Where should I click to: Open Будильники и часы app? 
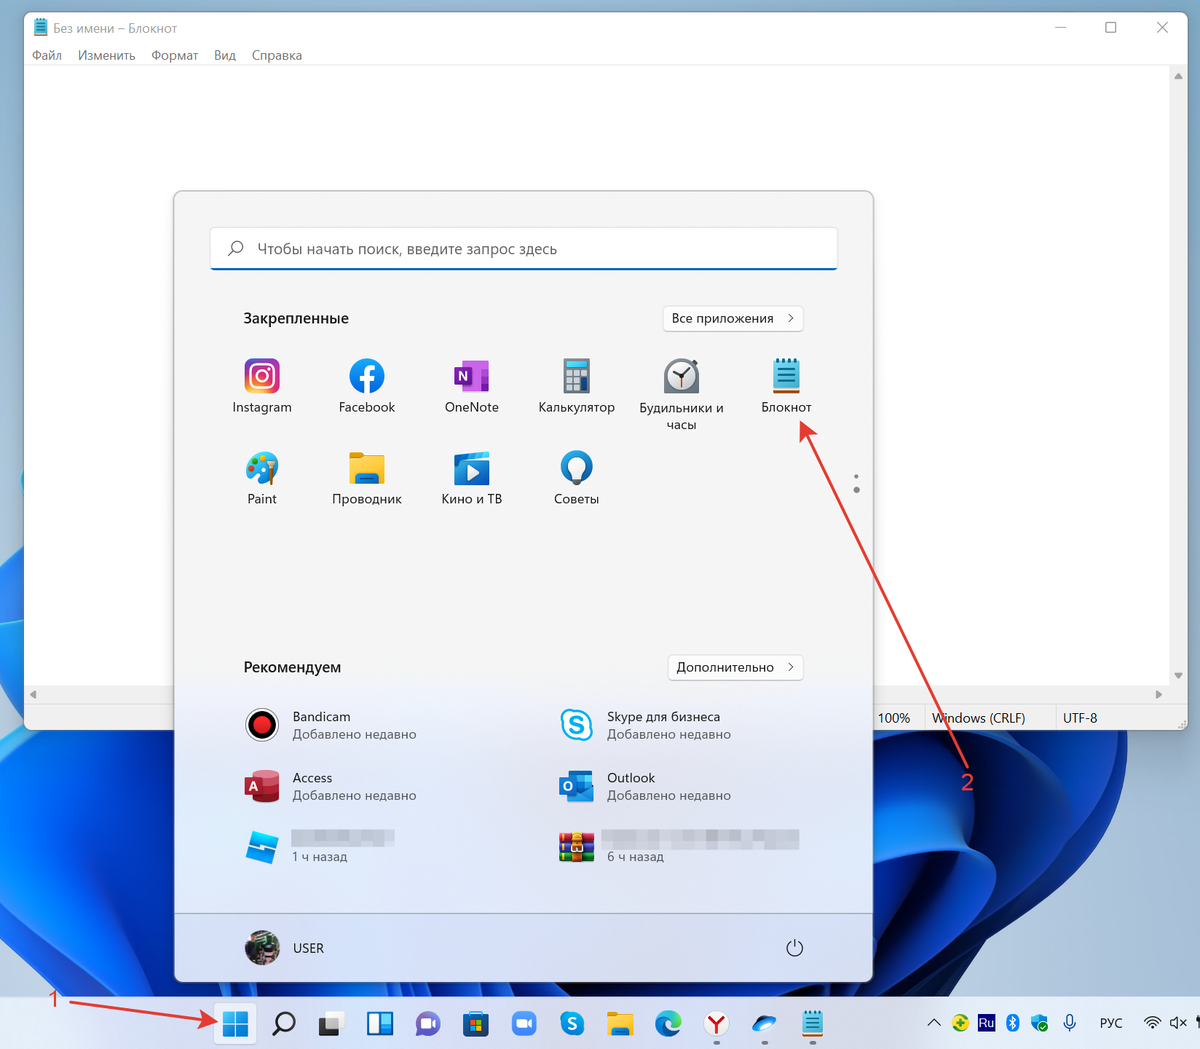point(681,395)
